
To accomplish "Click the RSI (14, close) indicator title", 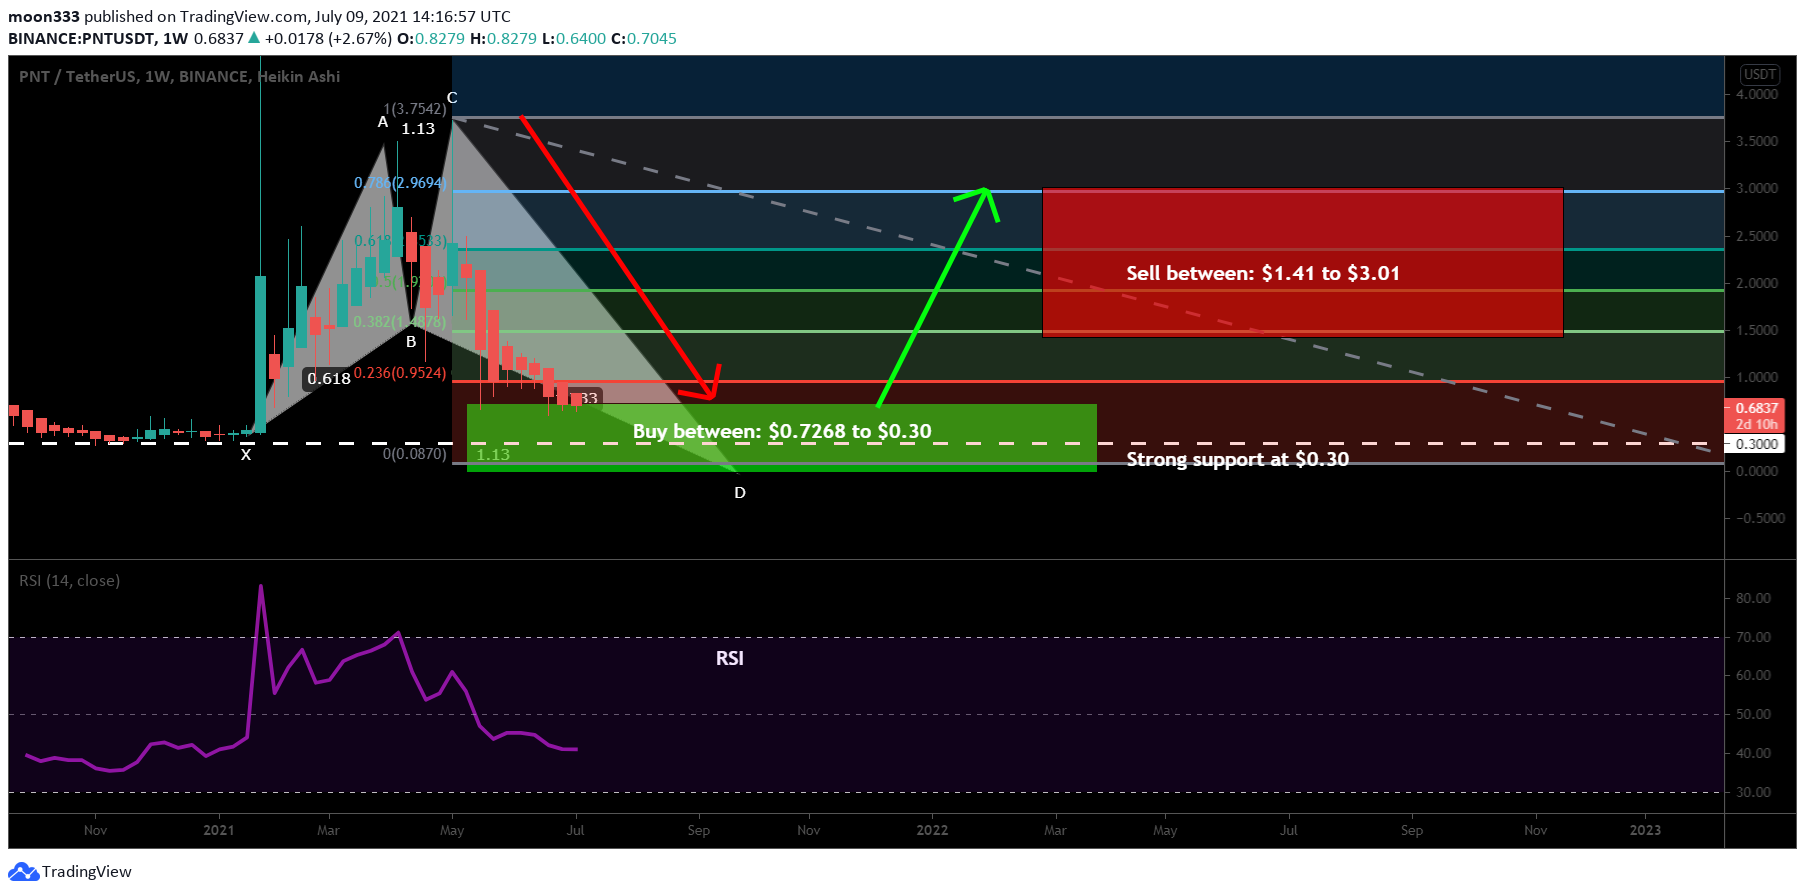I will pos(69,581).
